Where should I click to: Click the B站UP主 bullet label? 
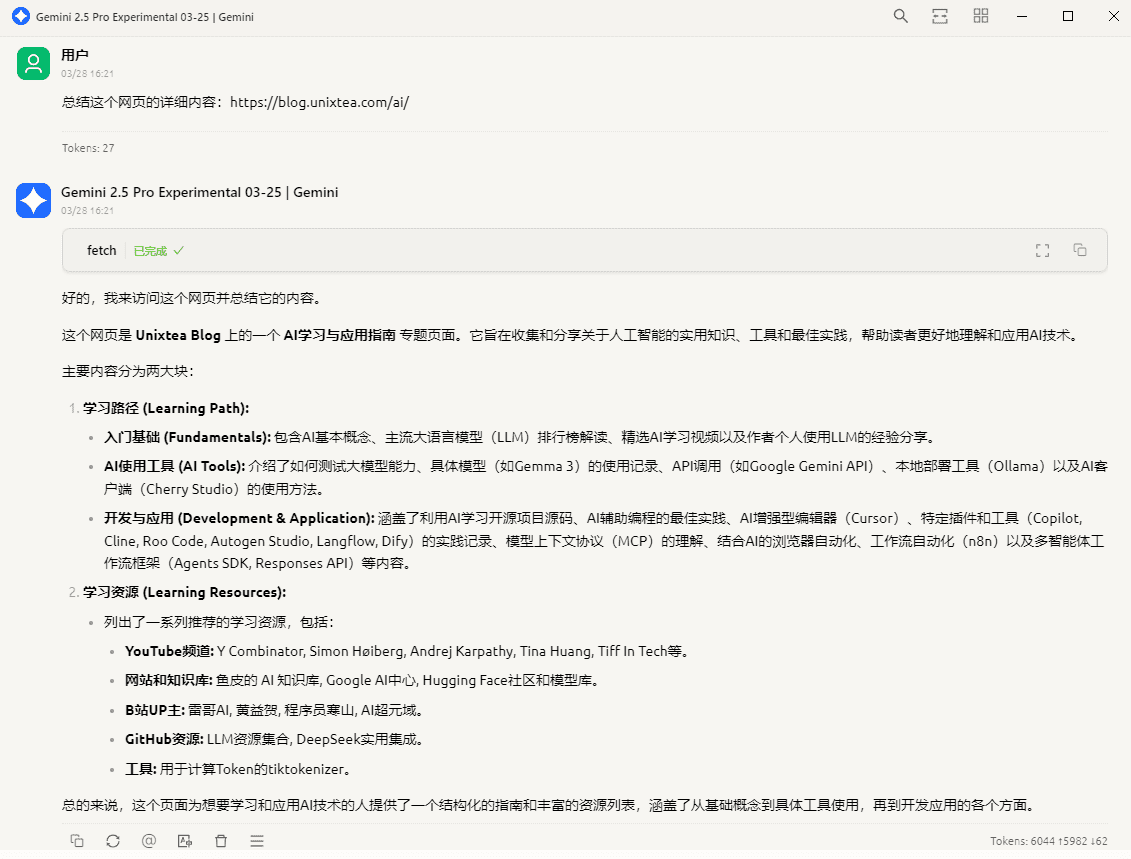tap(155, 710)
